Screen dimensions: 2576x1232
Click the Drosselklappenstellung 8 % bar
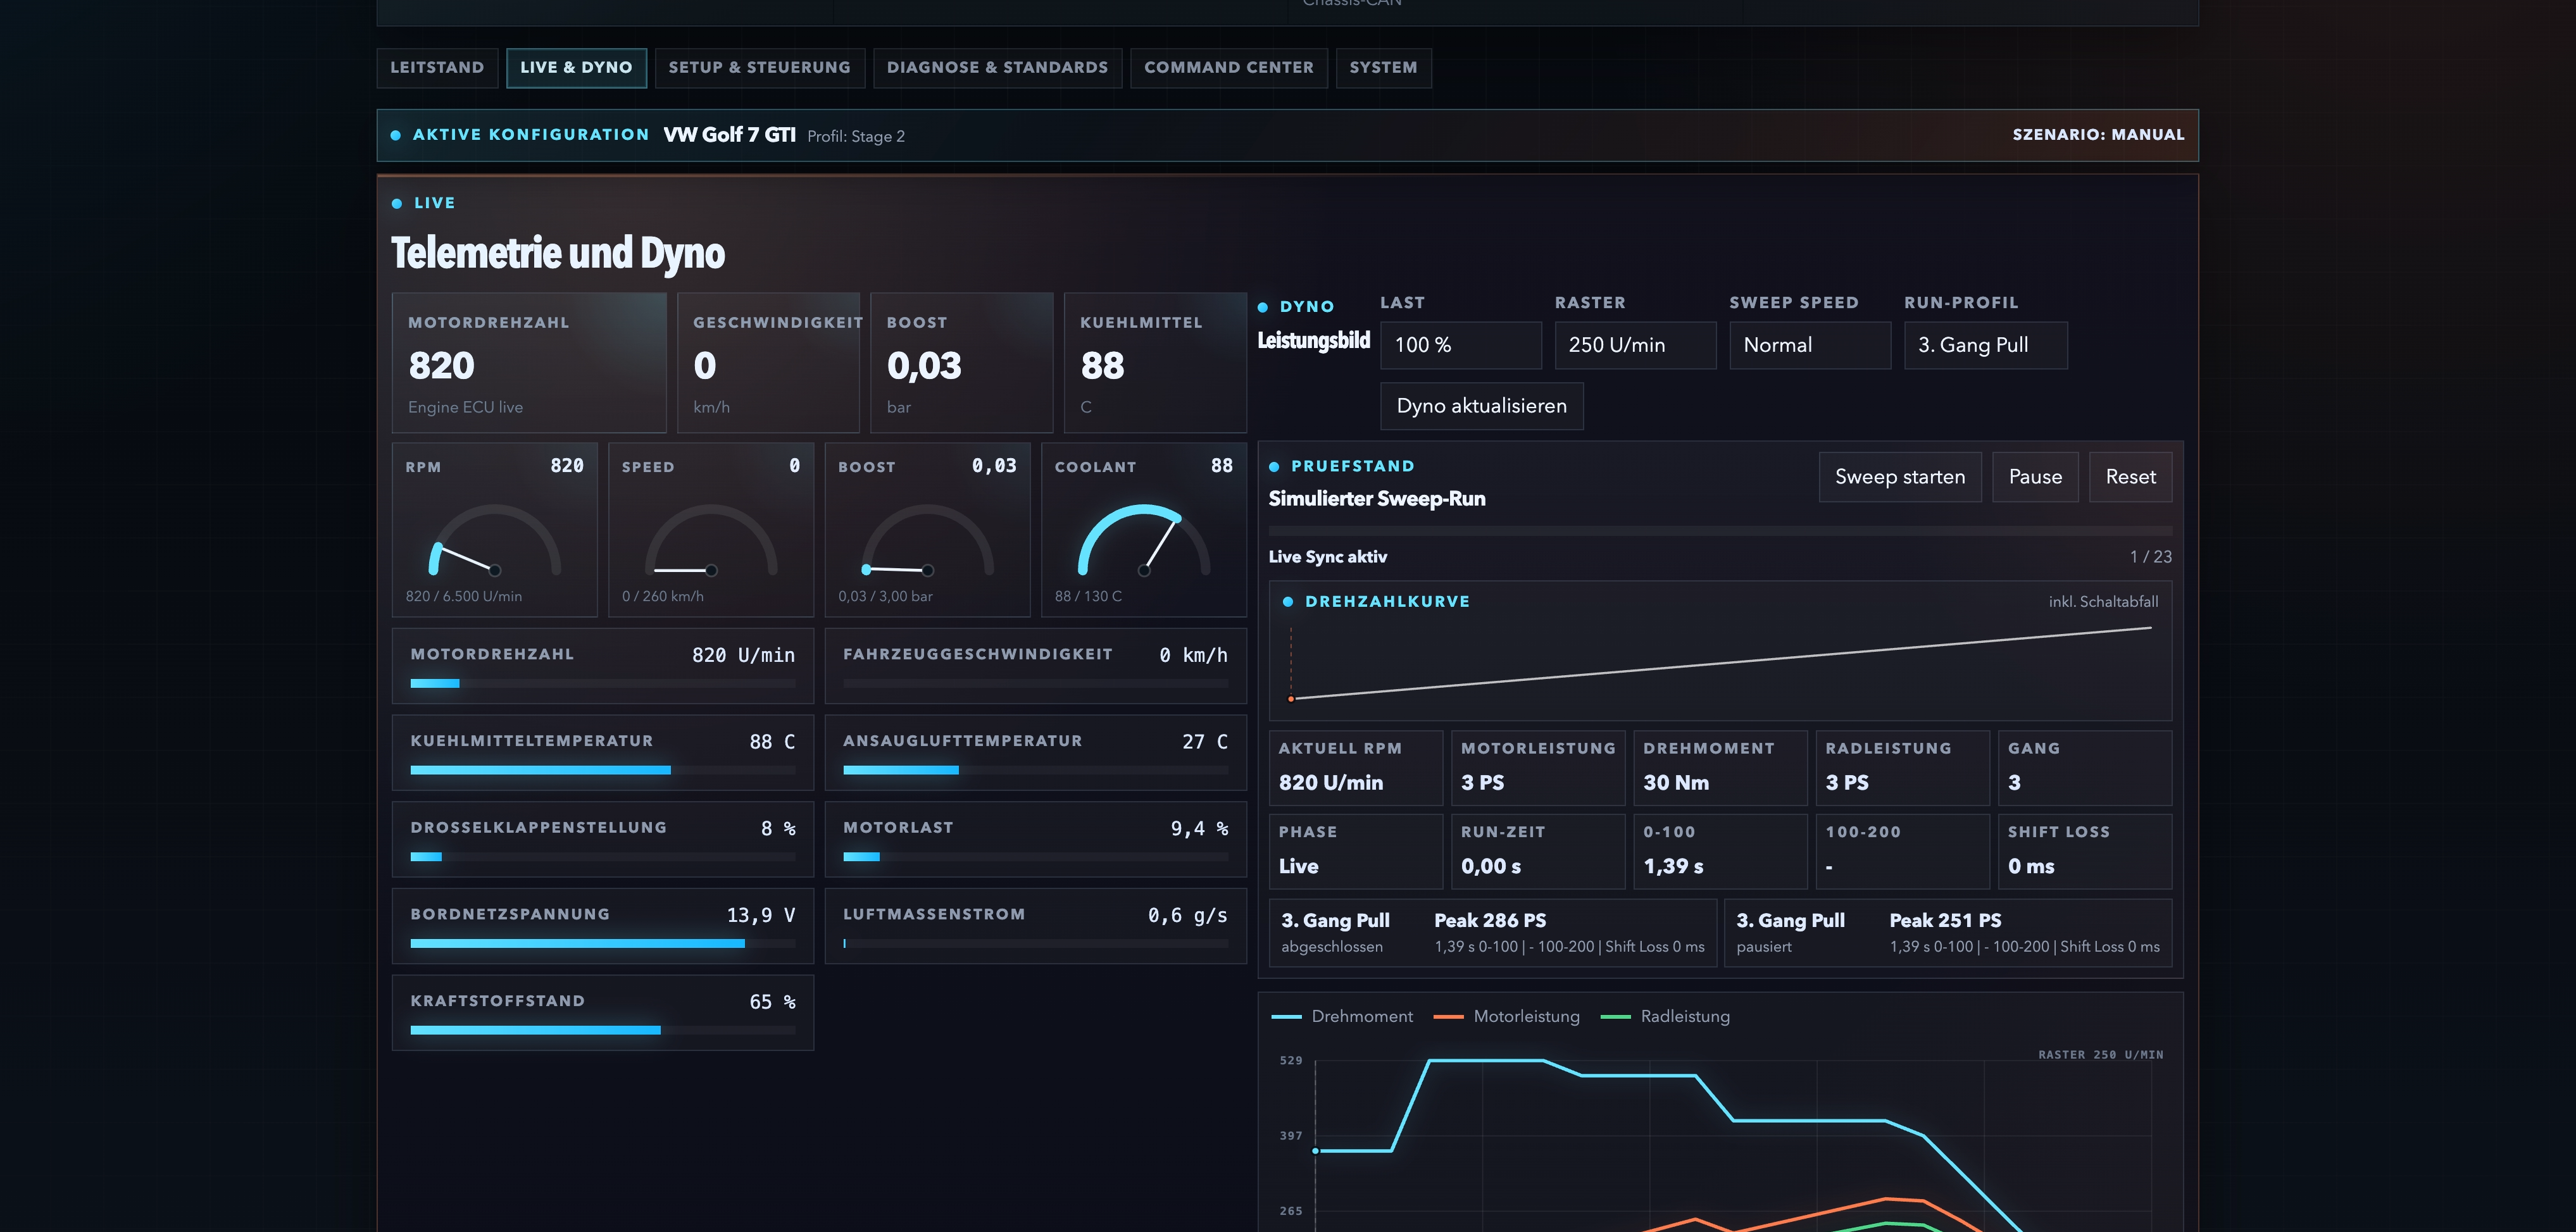tap(603, 857)
